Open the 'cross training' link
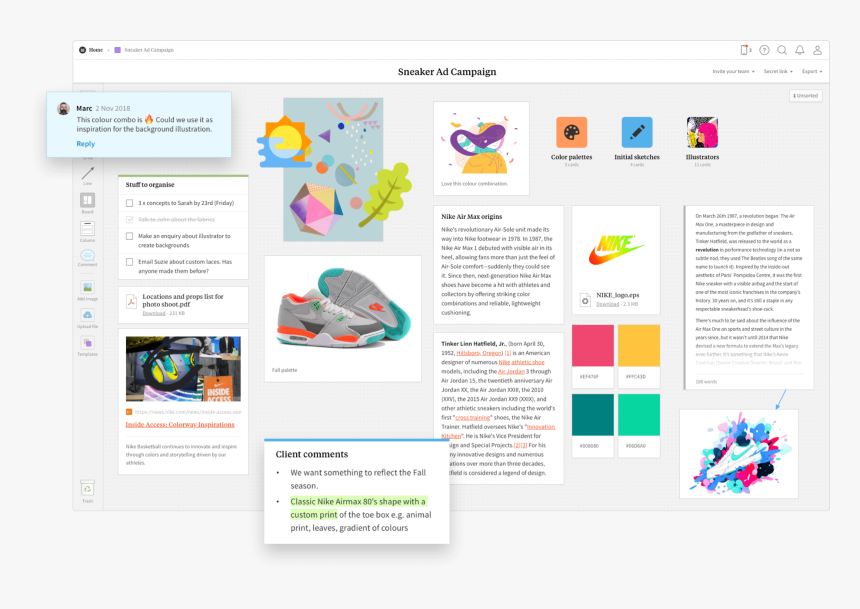The height and width of the screenshot is (609, 860). [473, 418]
